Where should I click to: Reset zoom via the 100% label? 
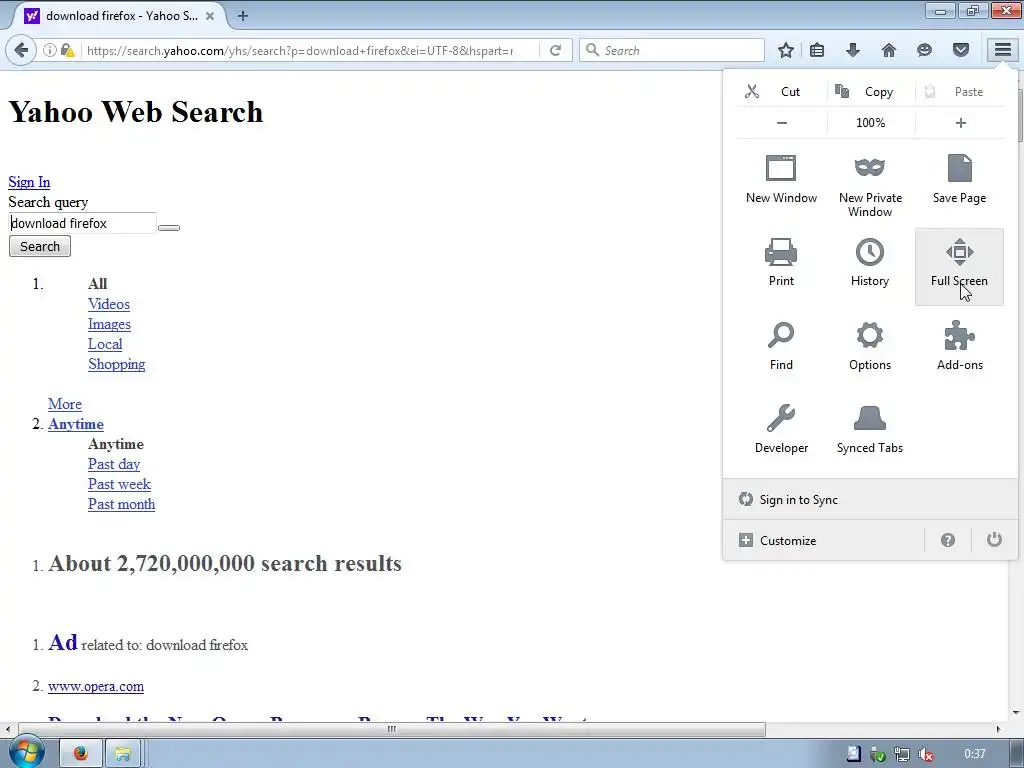pyautogui.click(x=871, y=123)
